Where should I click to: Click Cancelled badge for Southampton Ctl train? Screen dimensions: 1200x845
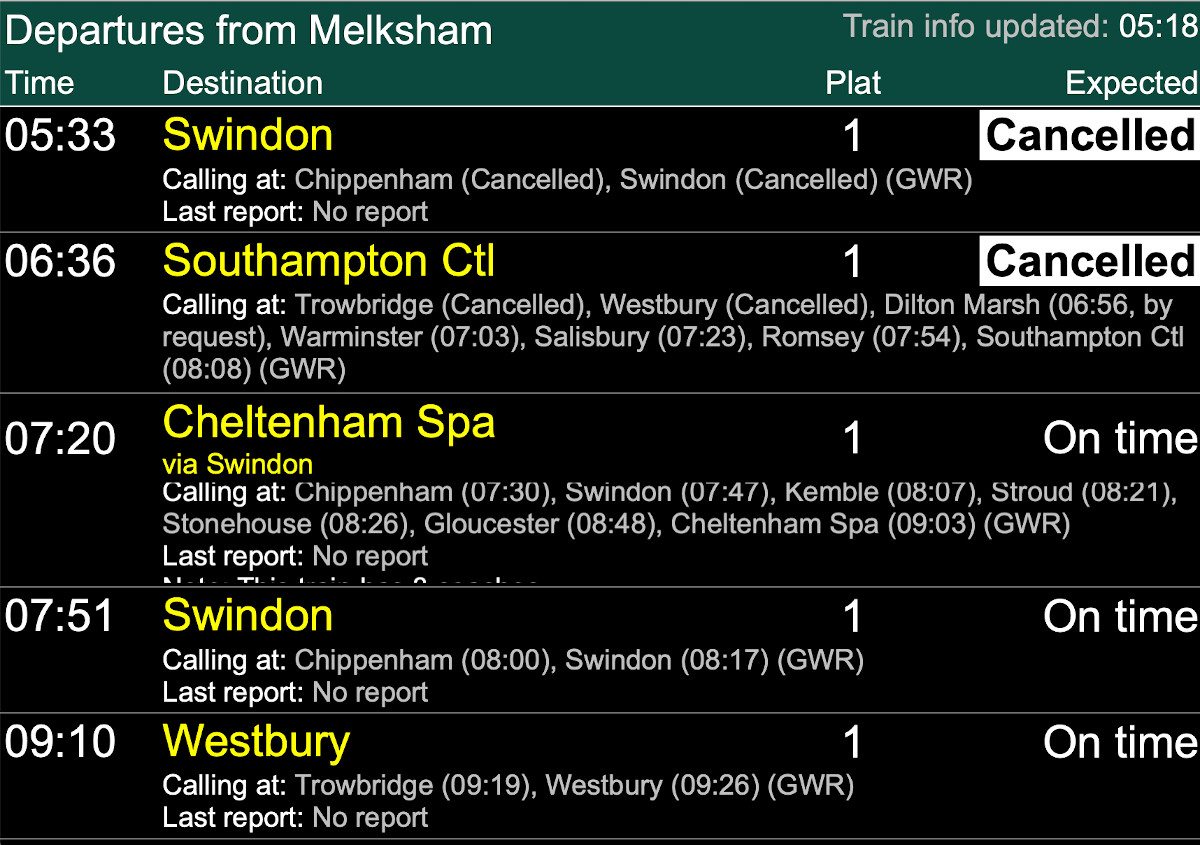1089,261
